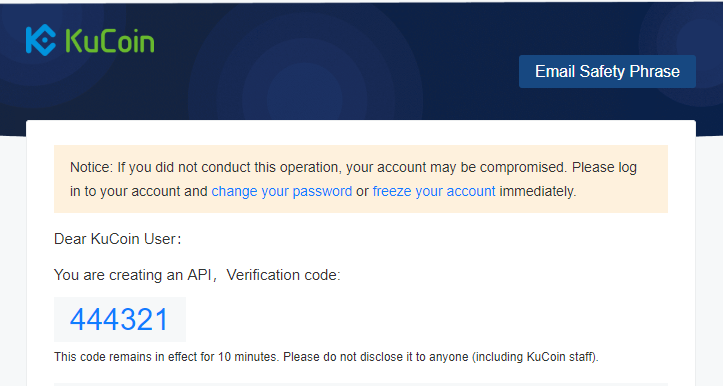723x386 pixels.
Task: Click the Dear KuCoin User greeting
Action: point(118,239)
